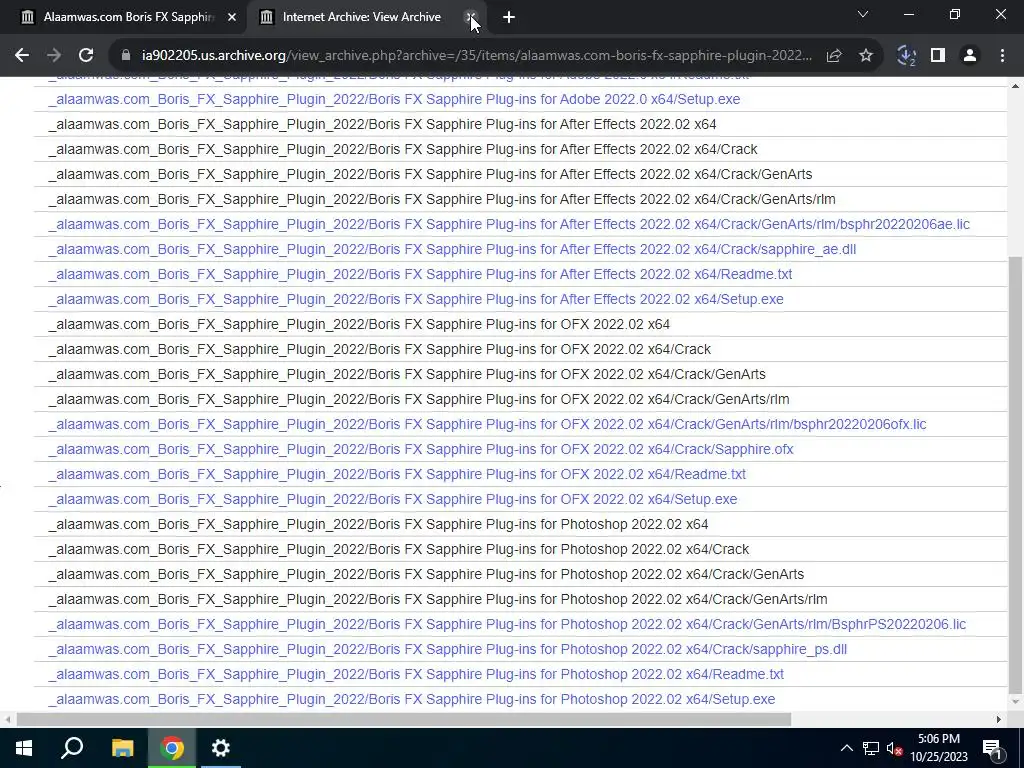Image resolution: width=1024 pixels, height=768 pixels.
Task: Open the Windows Start menu
Action: point(24,748)
